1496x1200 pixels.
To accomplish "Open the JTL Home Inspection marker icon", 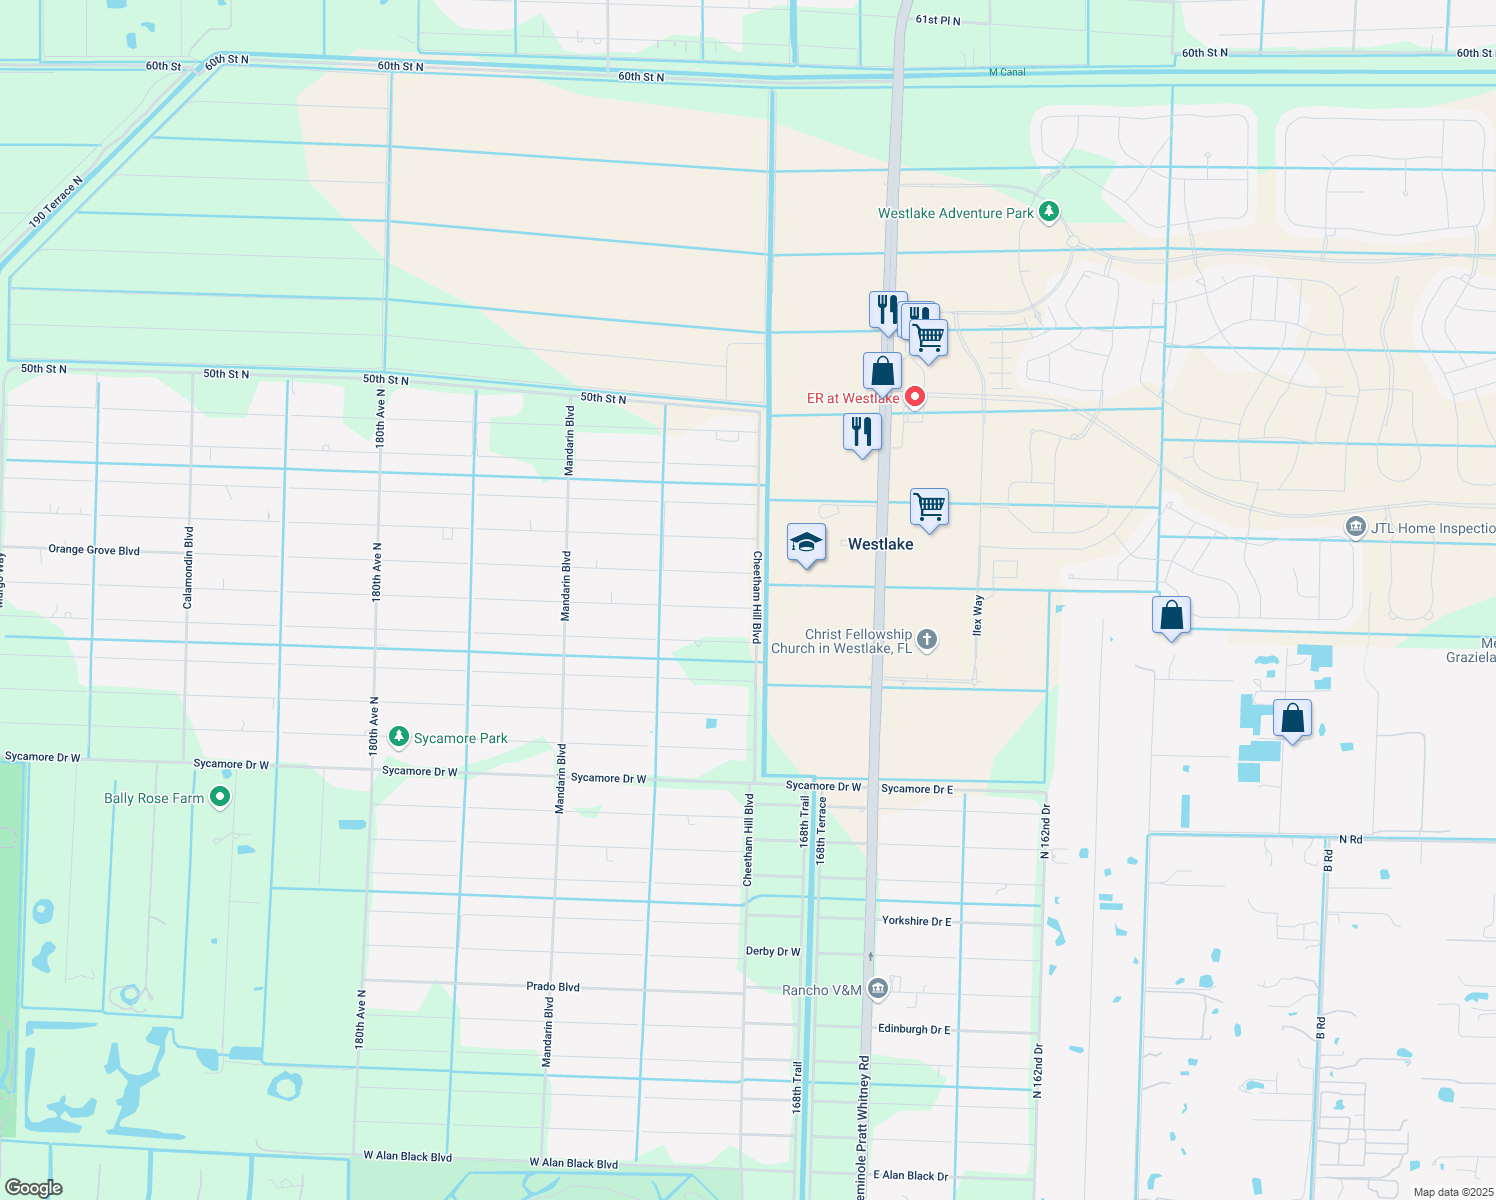I will pyautogui.click(x=1355, y=527).
